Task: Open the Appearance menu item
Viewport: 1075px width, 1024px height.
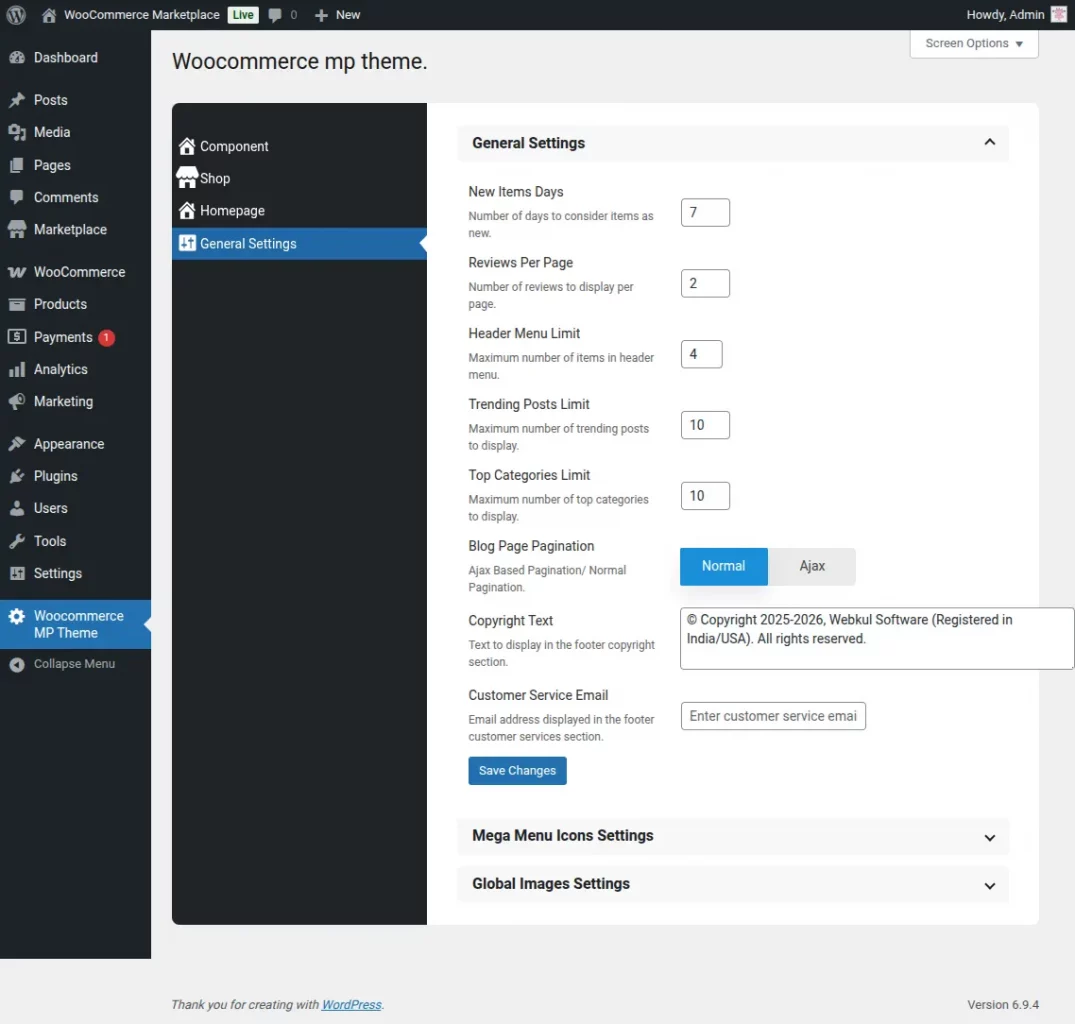Action: pos(75,444)
